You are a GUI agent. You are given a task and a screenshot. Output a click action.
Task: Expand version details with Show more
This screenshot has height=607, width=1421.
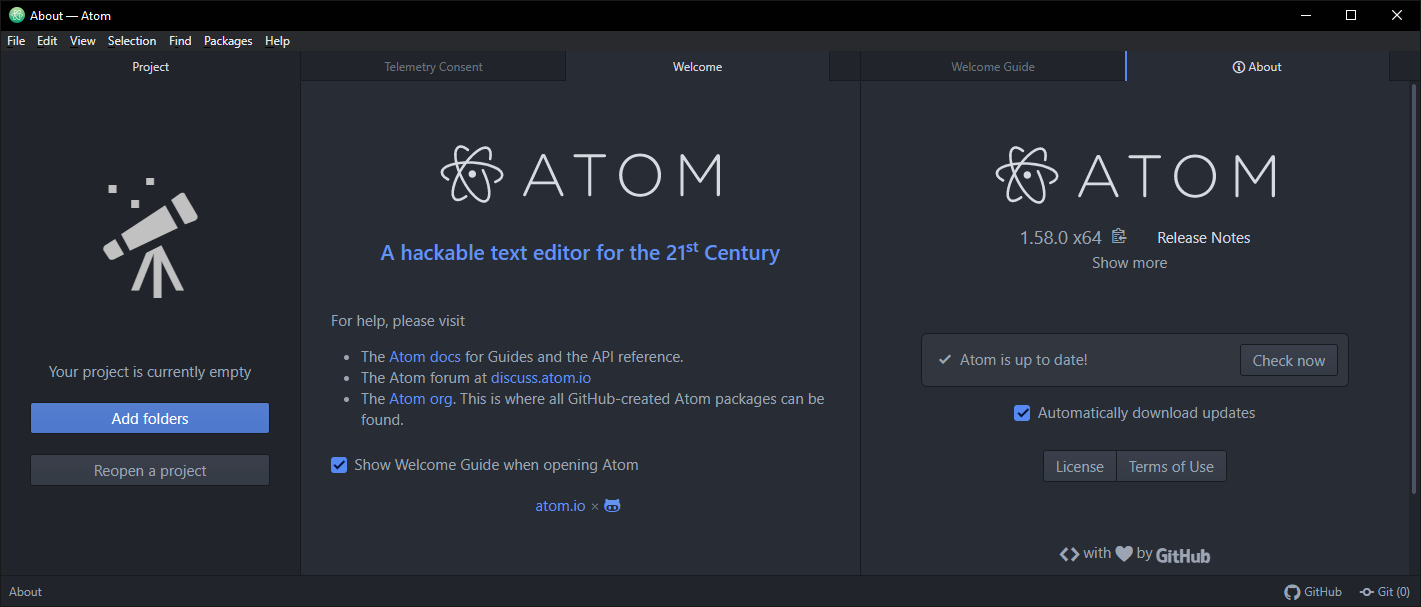tap(1129, 263)
